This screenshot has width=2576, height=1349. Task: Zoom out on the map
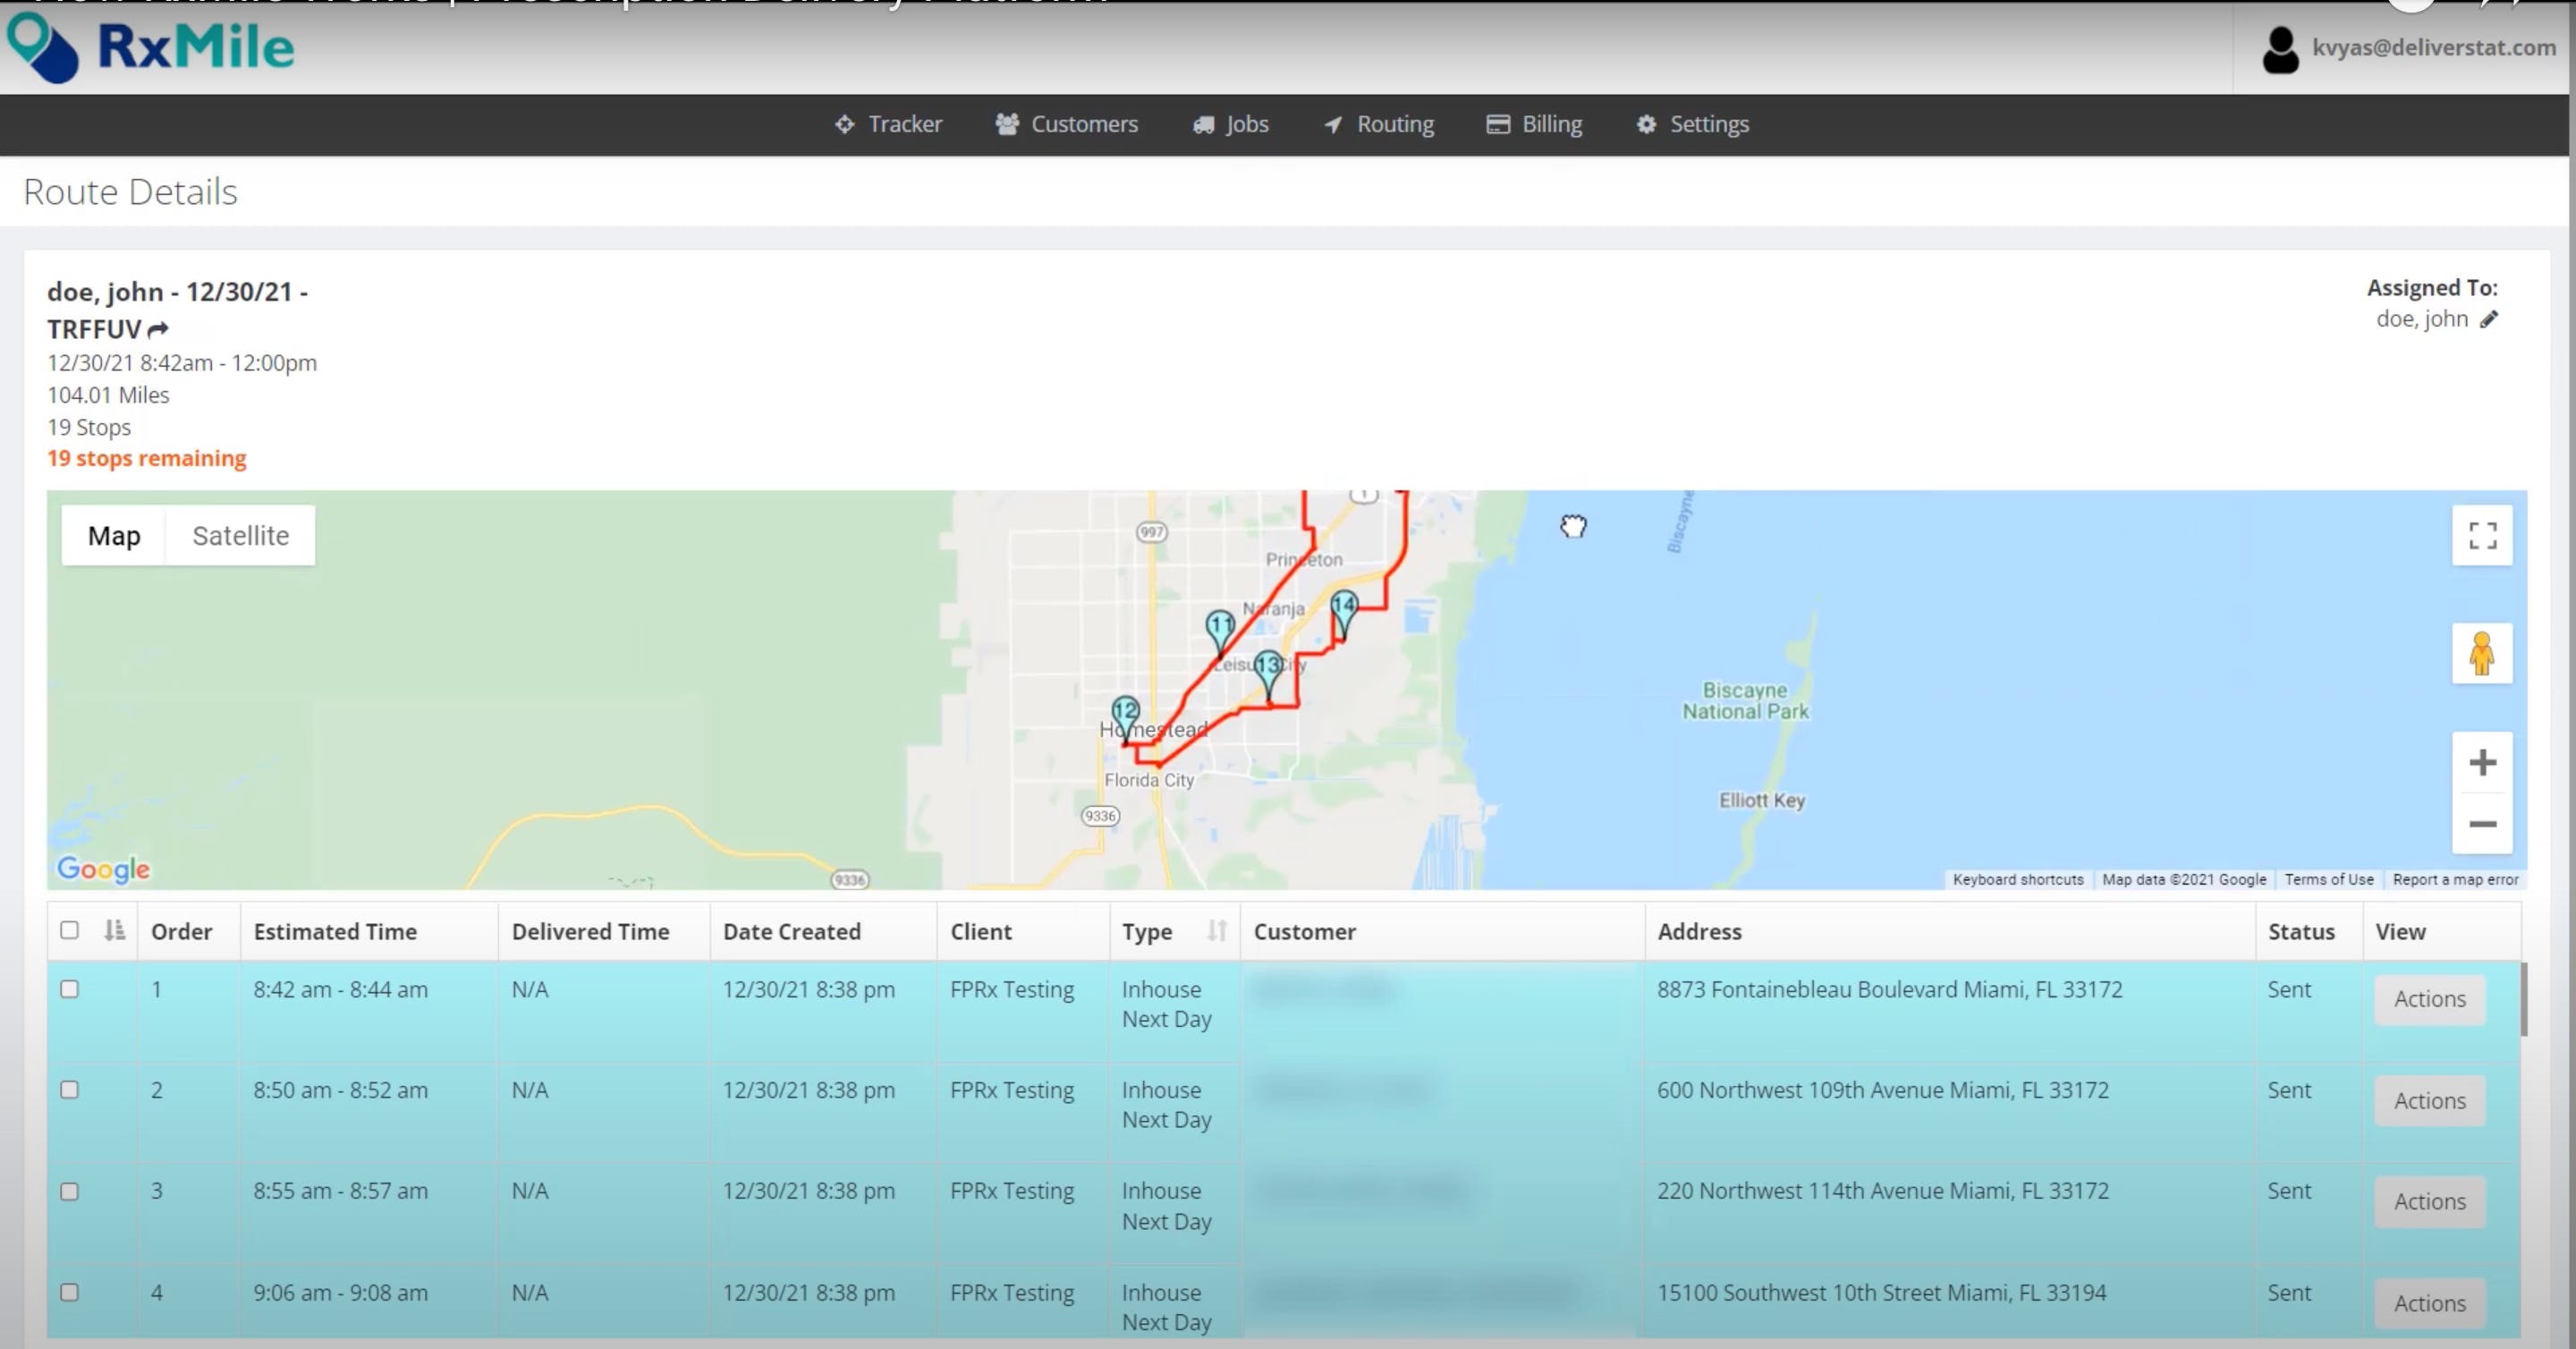(2481, 824)
